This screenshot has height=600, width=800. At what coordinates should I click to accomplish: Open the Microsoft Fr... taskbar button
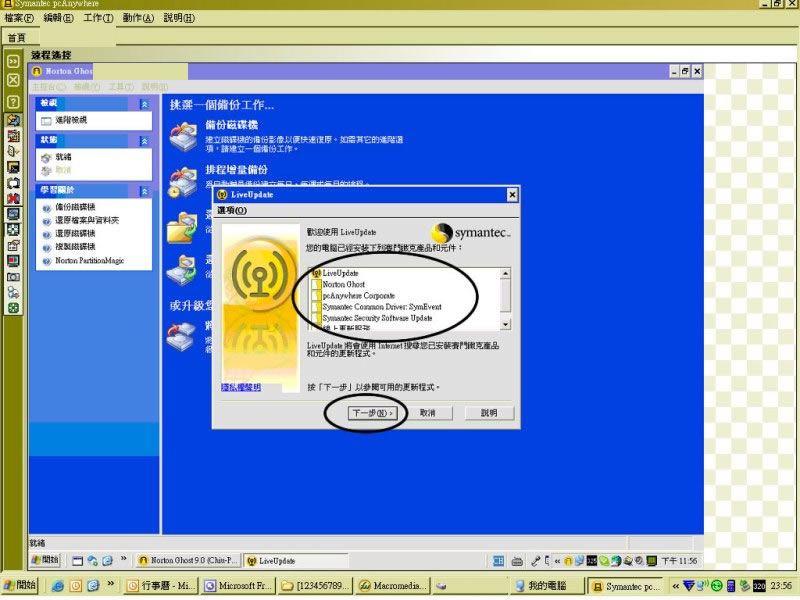(x=239, y=586)
